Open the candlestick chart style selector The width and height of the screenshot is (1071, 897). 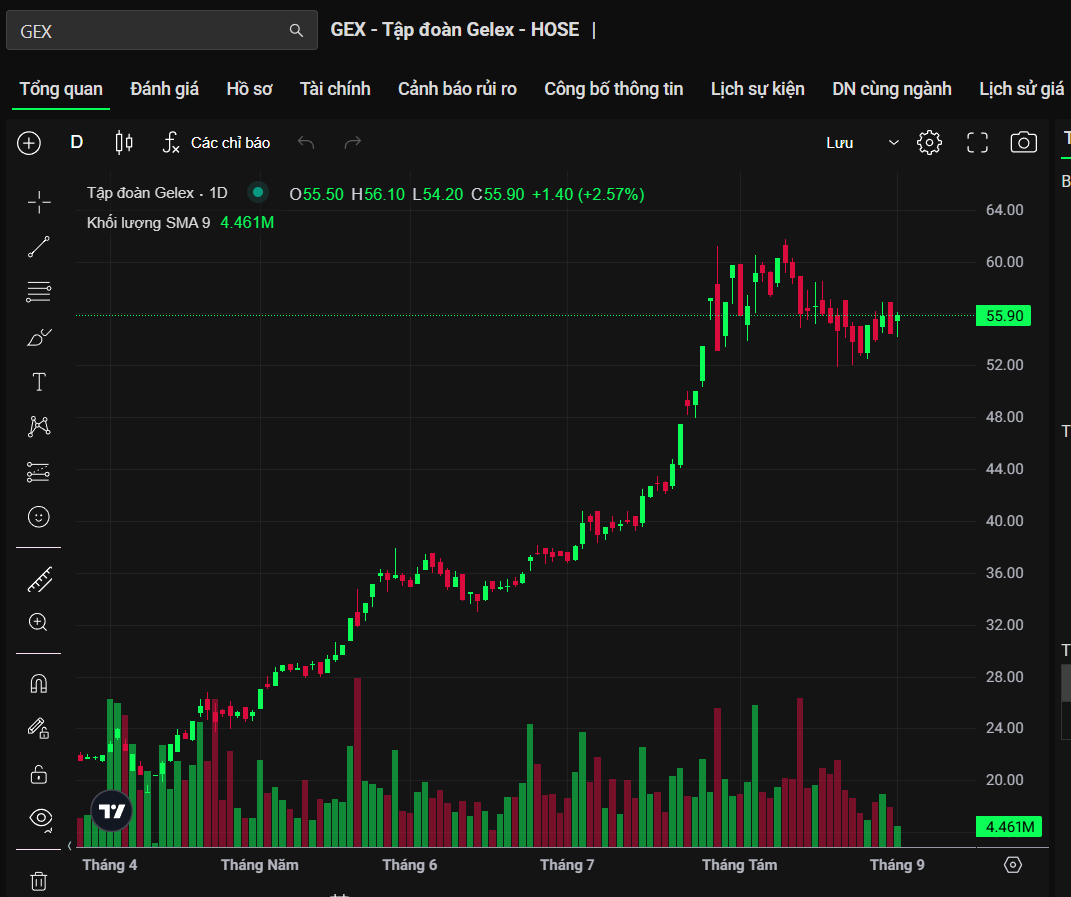coord(124,142)
